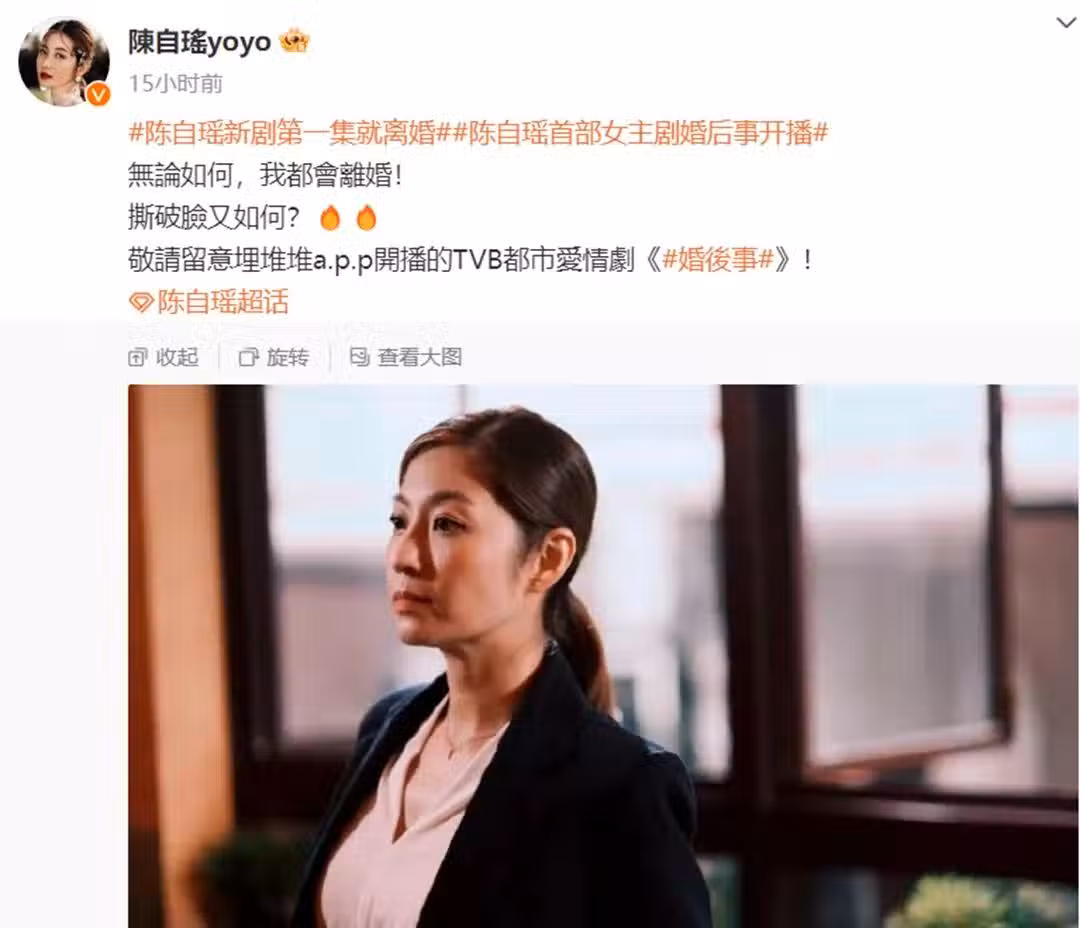Image resolution: width=1080 pixels, height=928 pixels.
Task: Click the second flame emoji
Action: click(366, 218)
